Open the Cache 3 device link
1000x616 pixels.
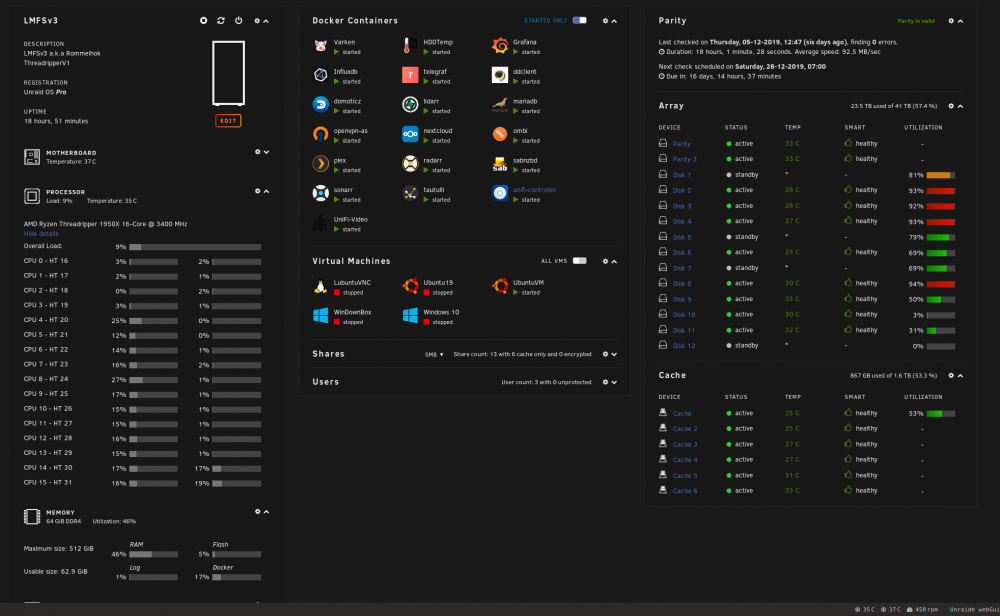pos(685,444)
